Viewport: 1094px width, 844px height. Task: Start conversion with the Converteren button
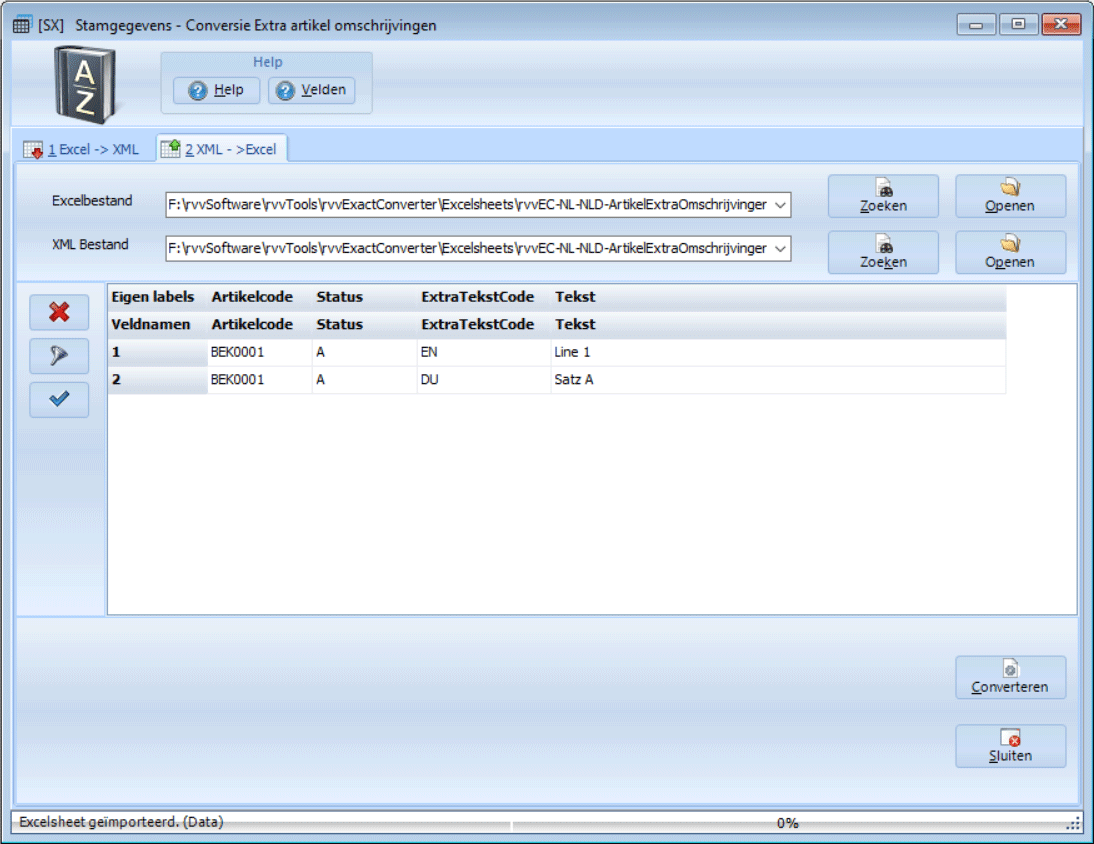point(1010,677)
